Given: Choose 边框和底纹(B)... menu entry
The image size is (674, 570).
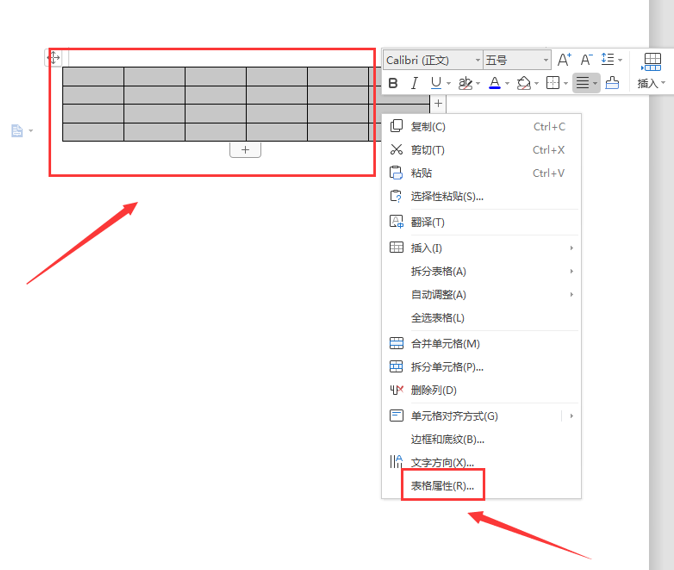Looking at the screenshot, I should (481, 439).
